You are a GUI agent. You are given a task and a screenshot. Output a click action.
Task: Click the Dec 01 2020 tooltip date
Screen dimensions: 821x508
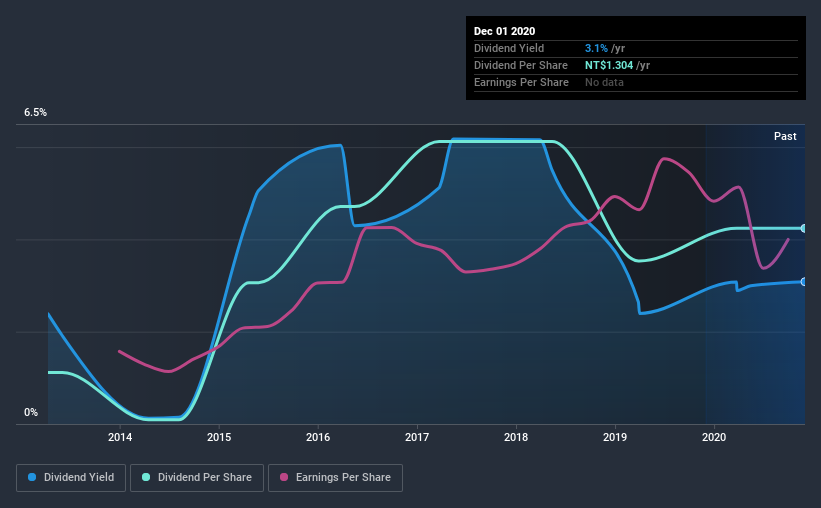click(504, 31)
